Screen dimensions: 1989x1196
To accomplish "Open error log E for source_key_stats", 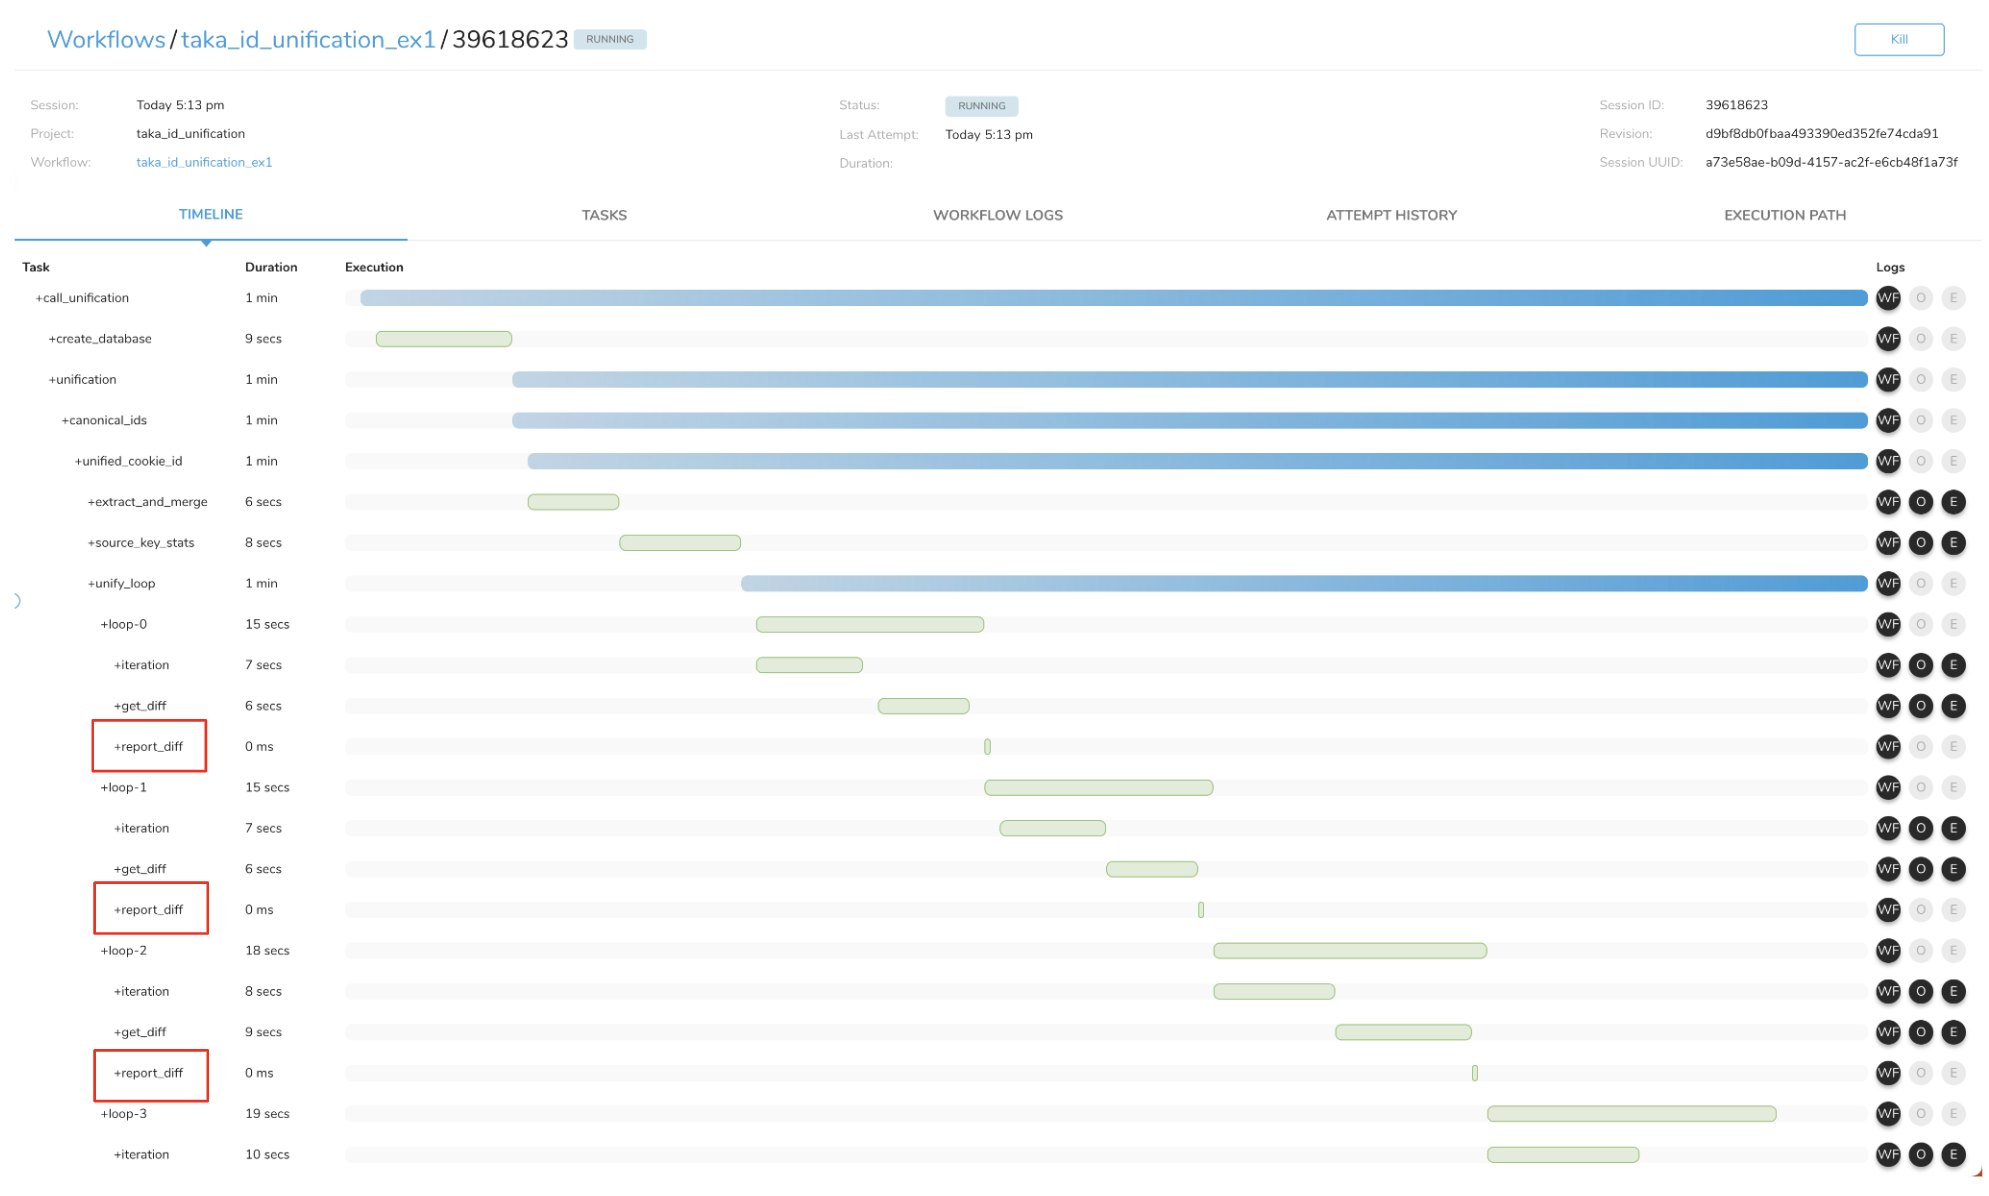I will coord(1953,543).
